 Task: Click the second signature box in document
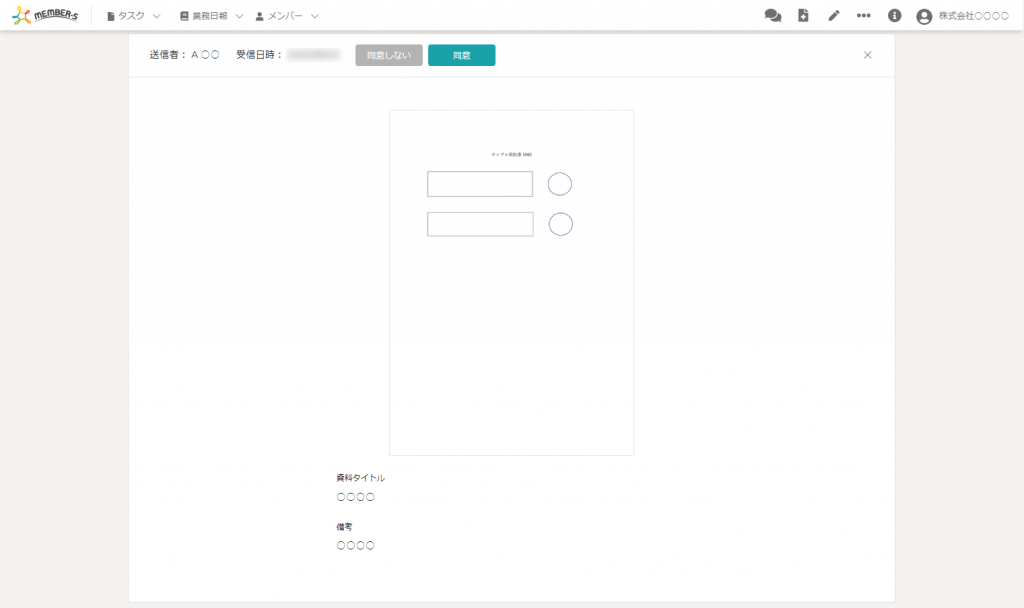coord(480,224)
